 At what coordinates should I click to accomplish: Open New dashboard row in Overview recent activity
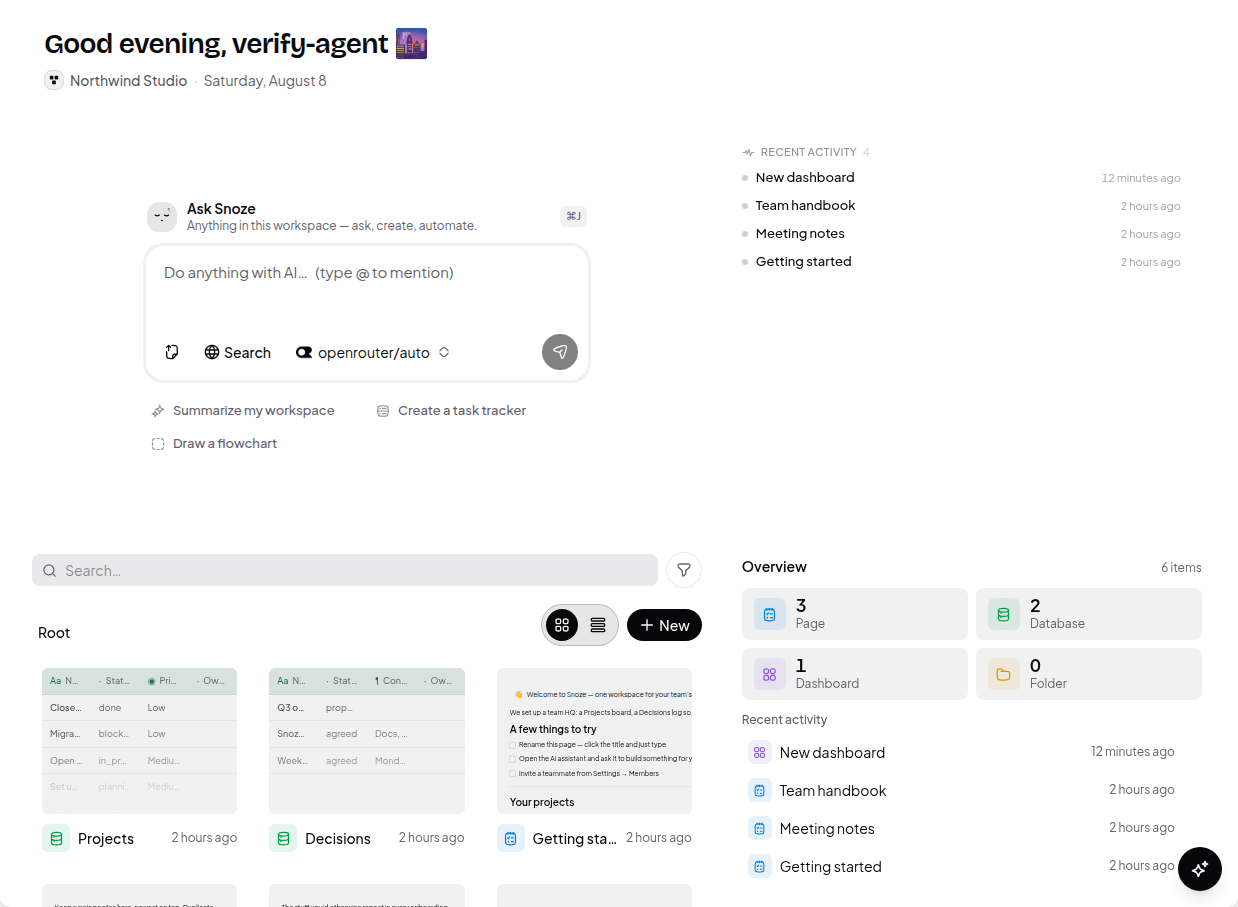tap(961, 752)
